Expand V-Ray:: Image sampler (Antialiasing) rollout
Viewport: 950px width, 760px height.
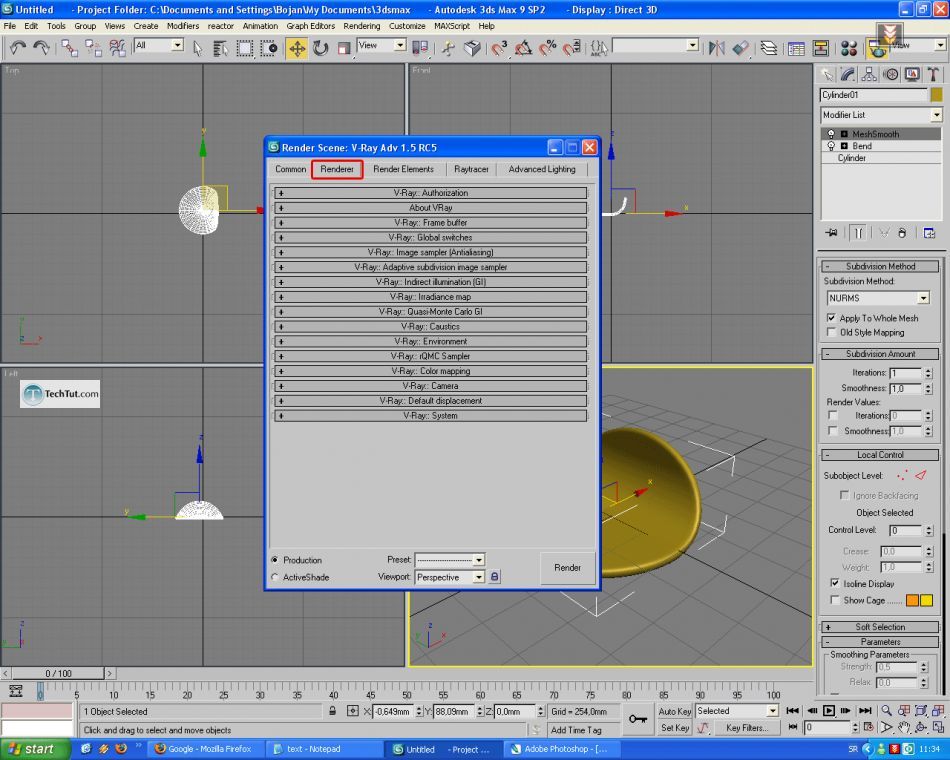tap(430, 252)
